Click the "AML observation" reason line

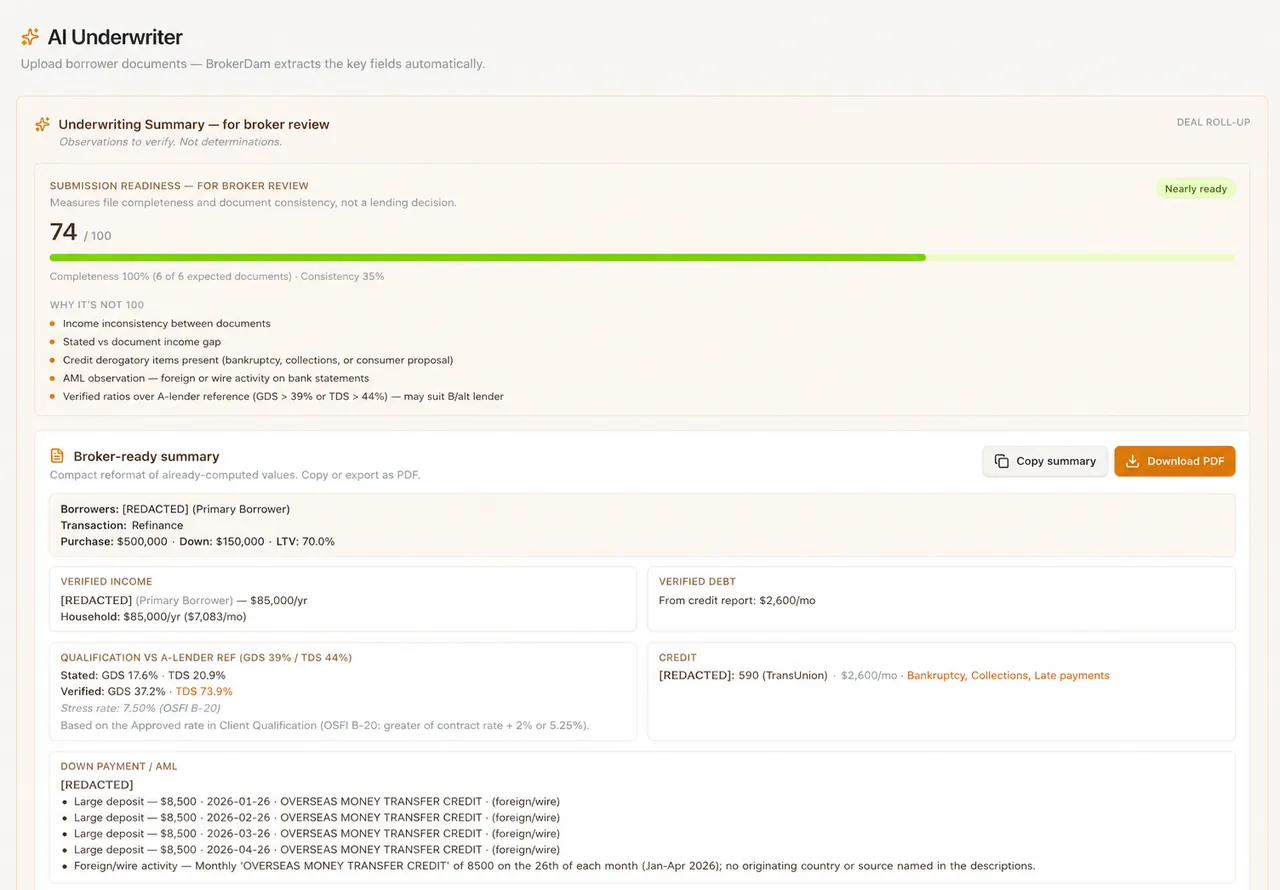216,378
